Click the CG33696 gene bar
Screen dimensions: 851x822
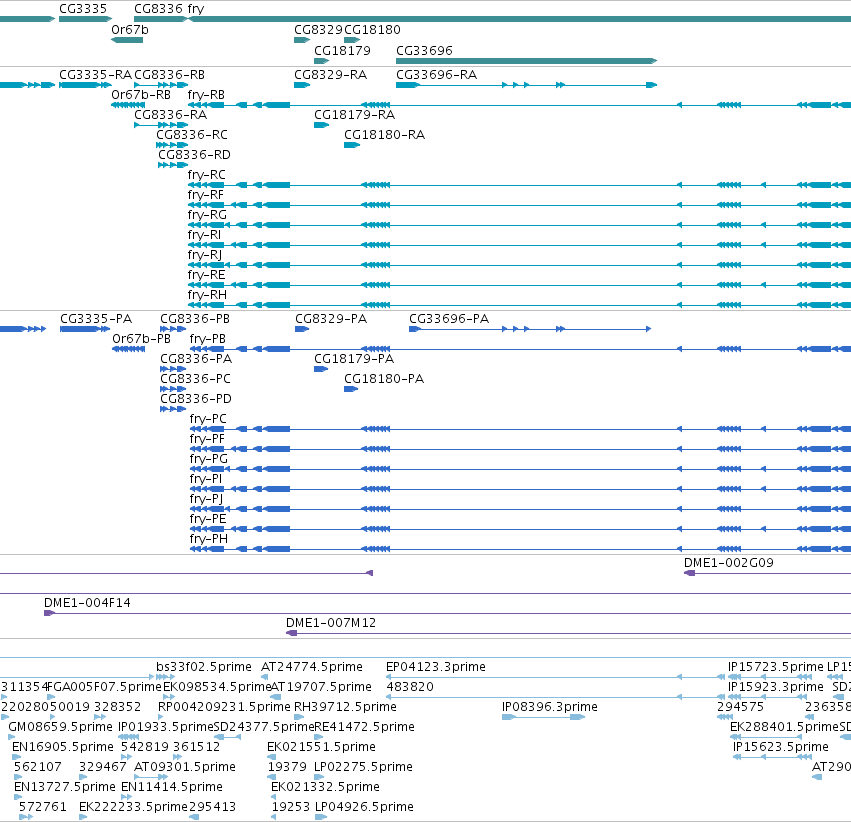[526, 61]
